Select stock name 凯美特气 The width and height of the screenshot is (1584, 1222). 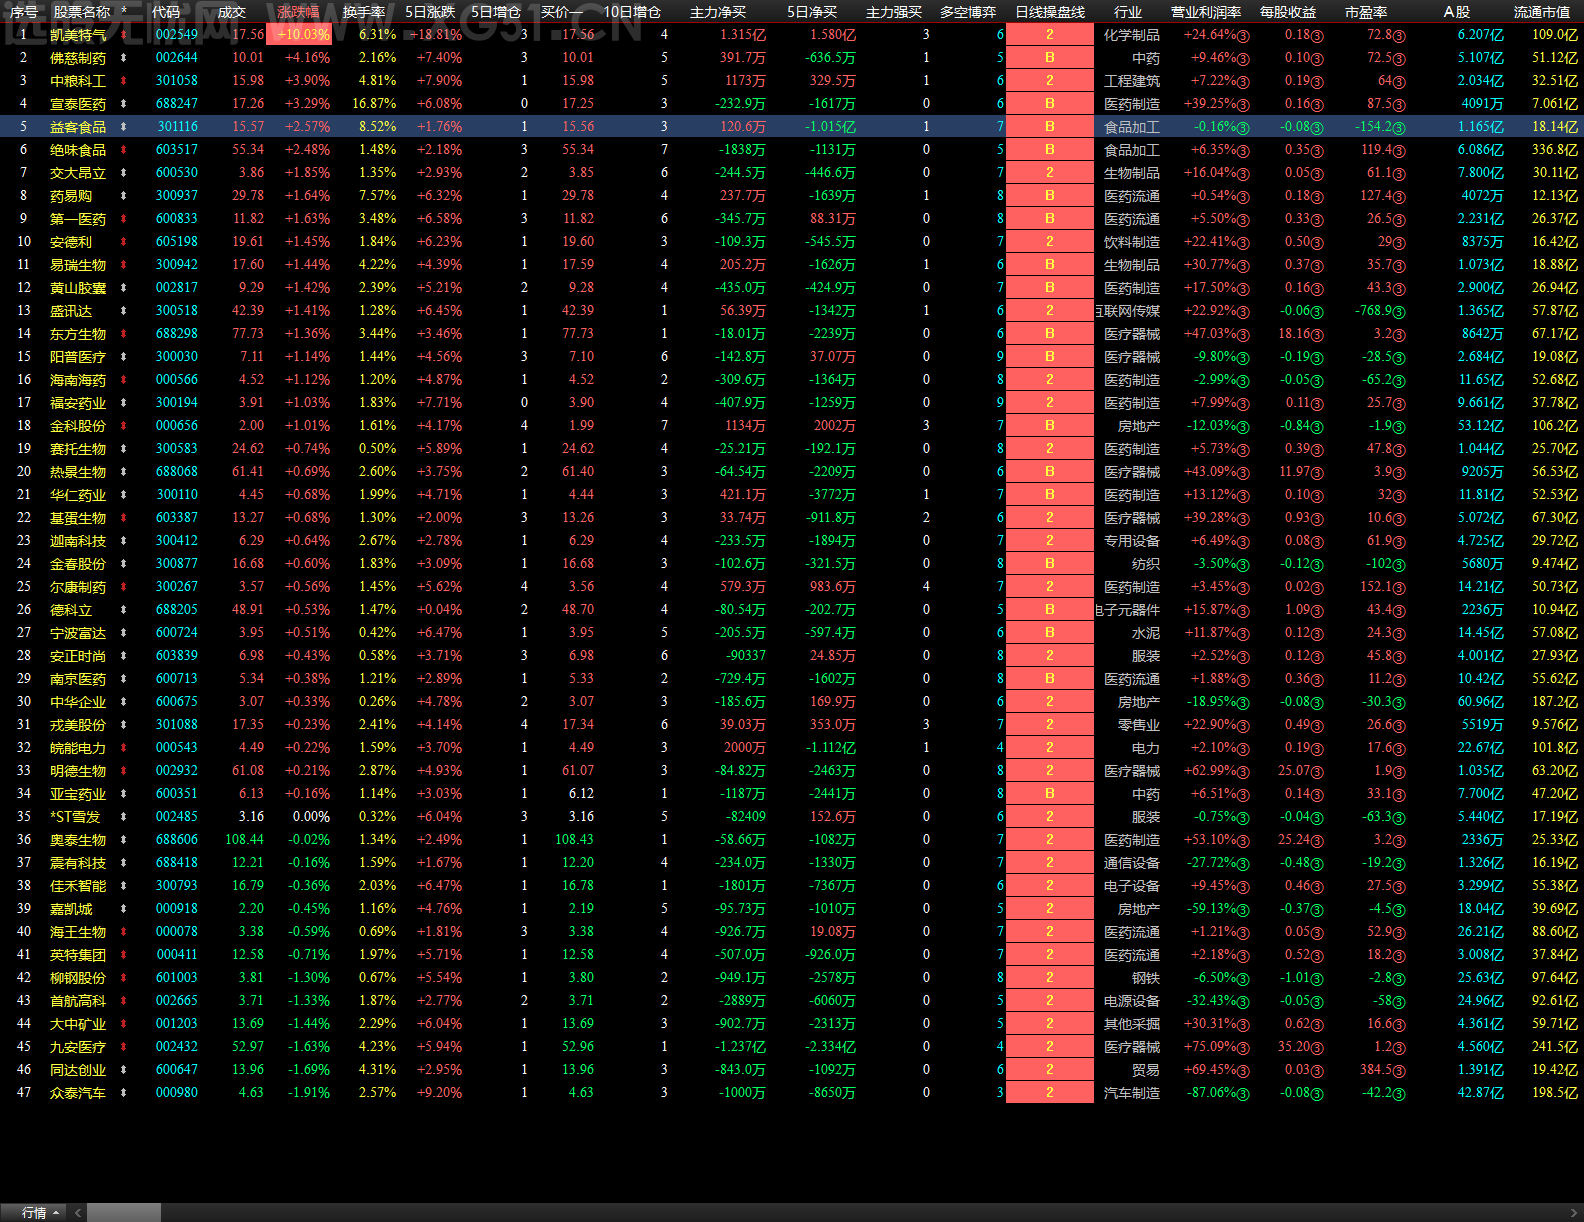(78, 35)
